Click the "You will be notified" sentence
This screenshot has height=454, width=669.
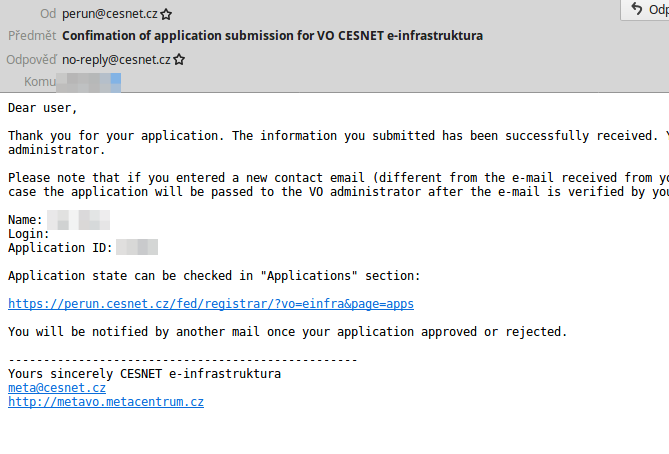pos(287,331)
